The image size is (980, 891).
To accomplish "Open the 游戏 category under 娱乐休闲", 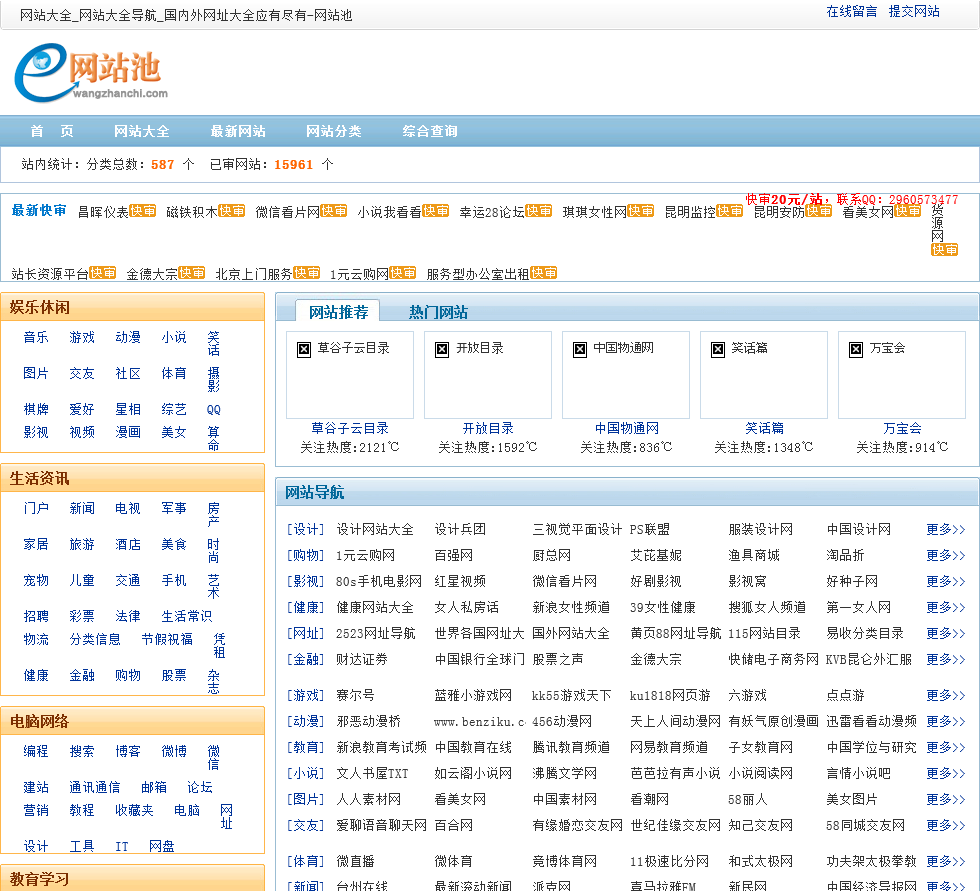I will pyautogui.click(x=82, y=337).
